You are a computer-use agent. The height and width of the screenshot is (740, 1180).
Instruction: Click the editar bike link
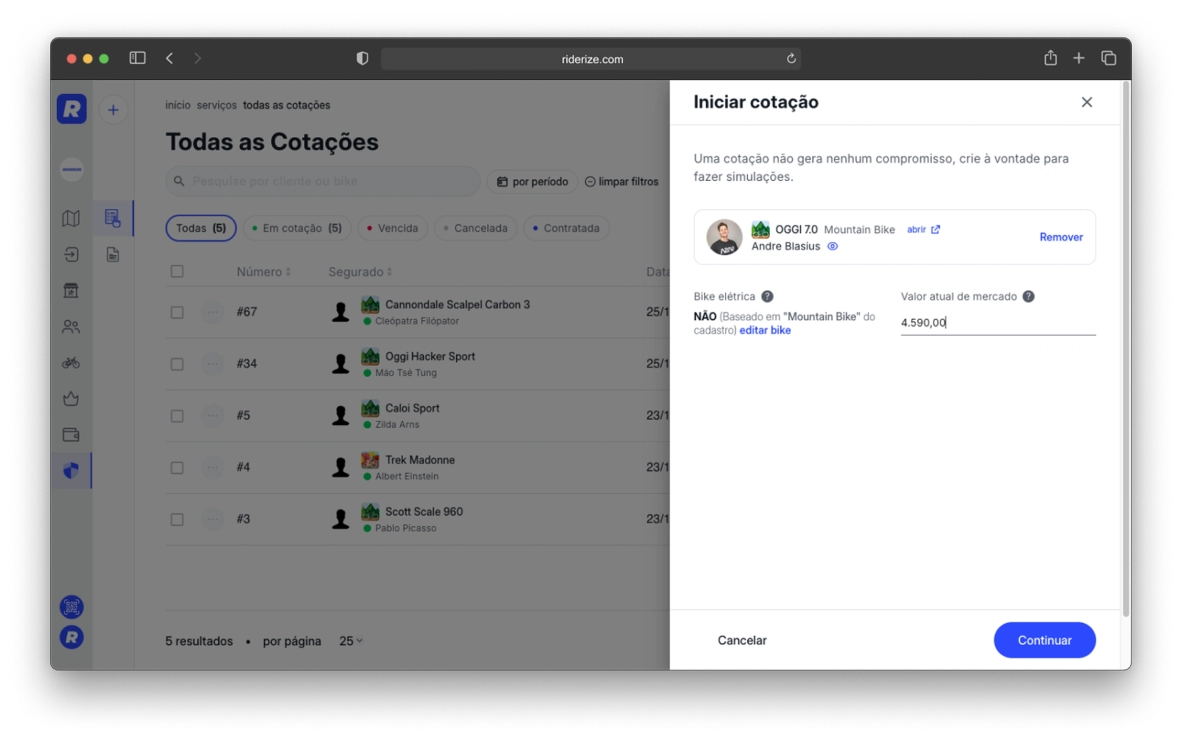[x=765, y=331]
